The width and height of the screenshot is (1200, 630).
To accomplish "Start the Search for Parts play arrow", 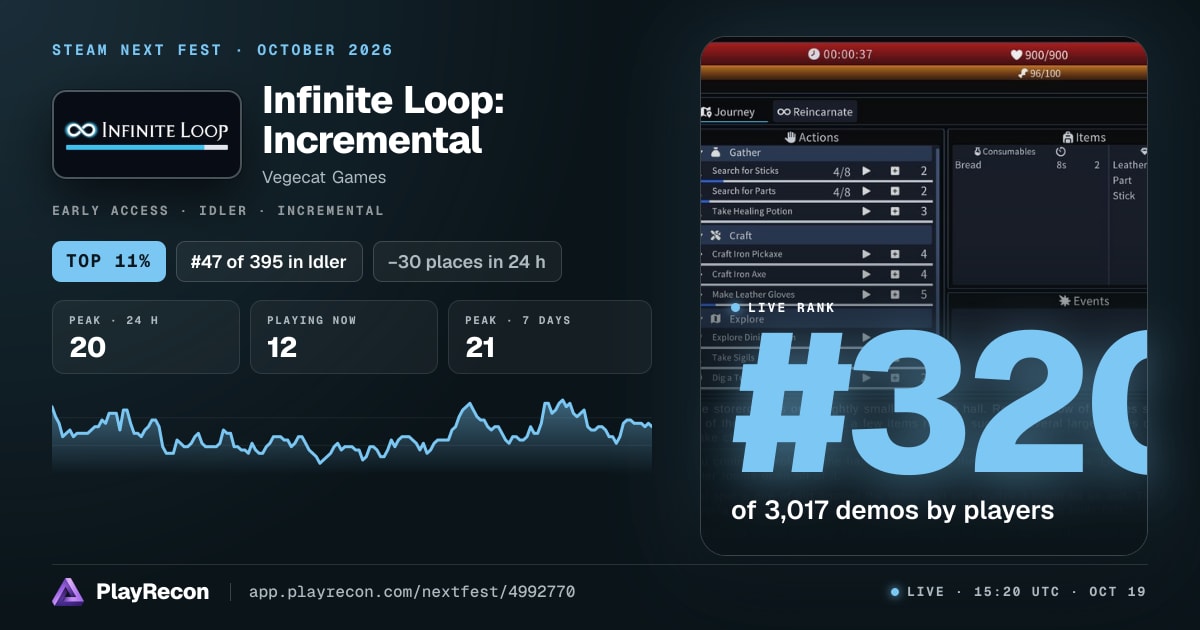I will 866,191.
